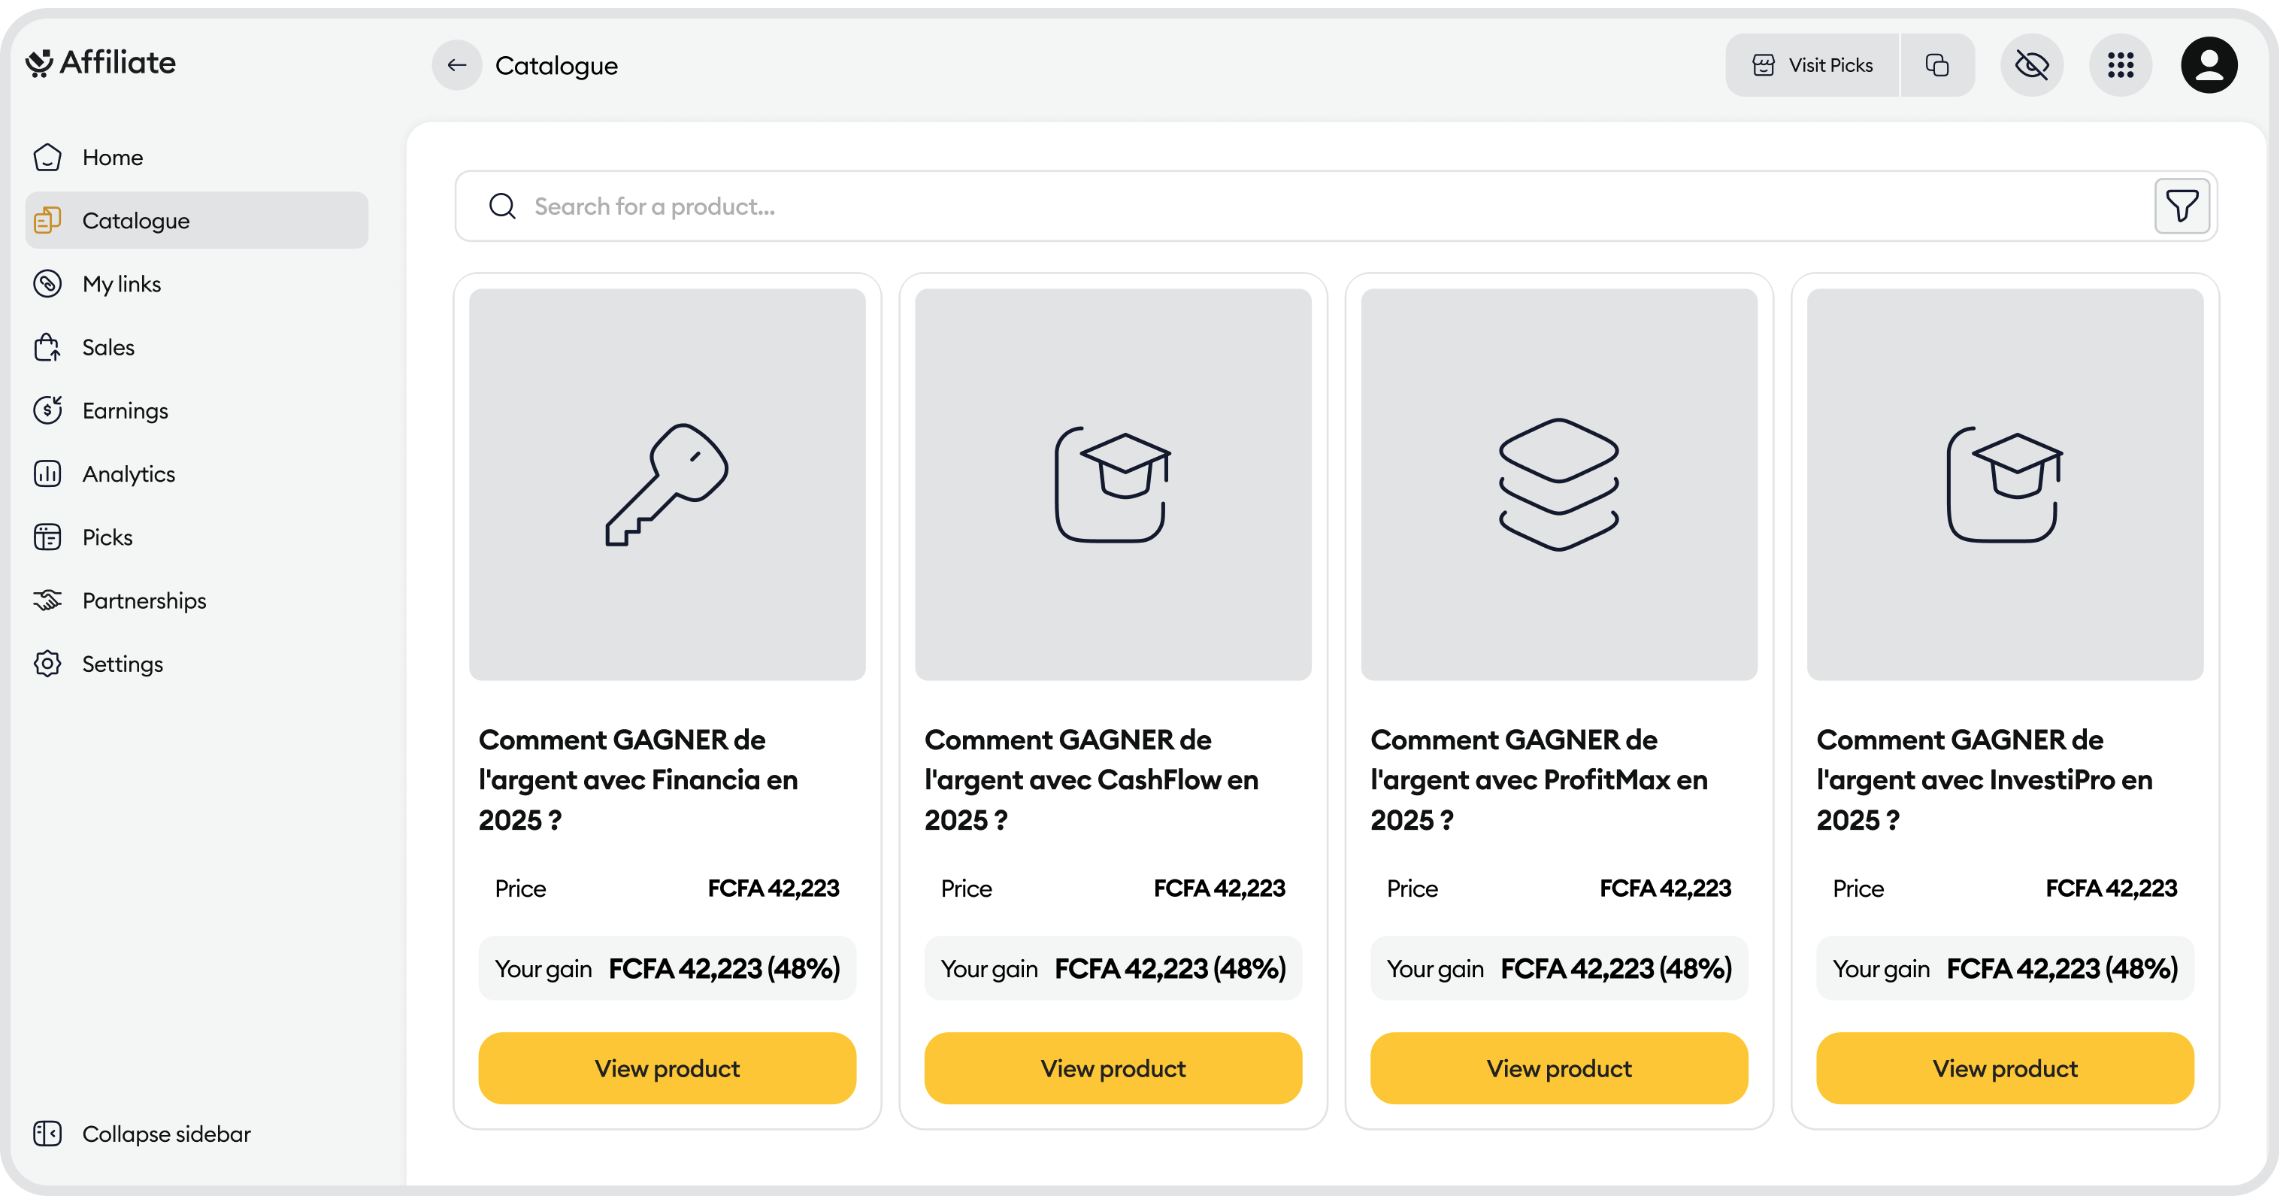Click the filter funnel icon
The height and width of the screenshot is (1202, 2279).
point(2181,207)
